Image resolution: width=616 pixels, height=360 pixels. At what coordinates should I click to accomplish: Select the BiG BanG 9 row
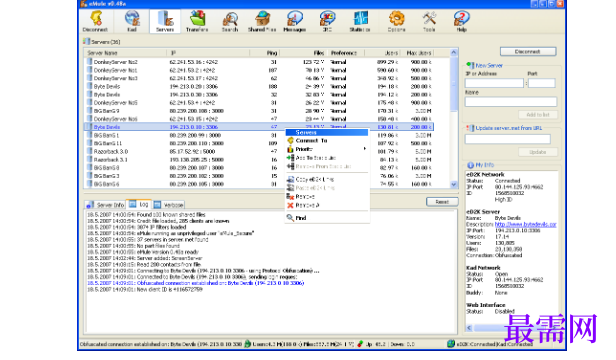[x=258, y=111]
